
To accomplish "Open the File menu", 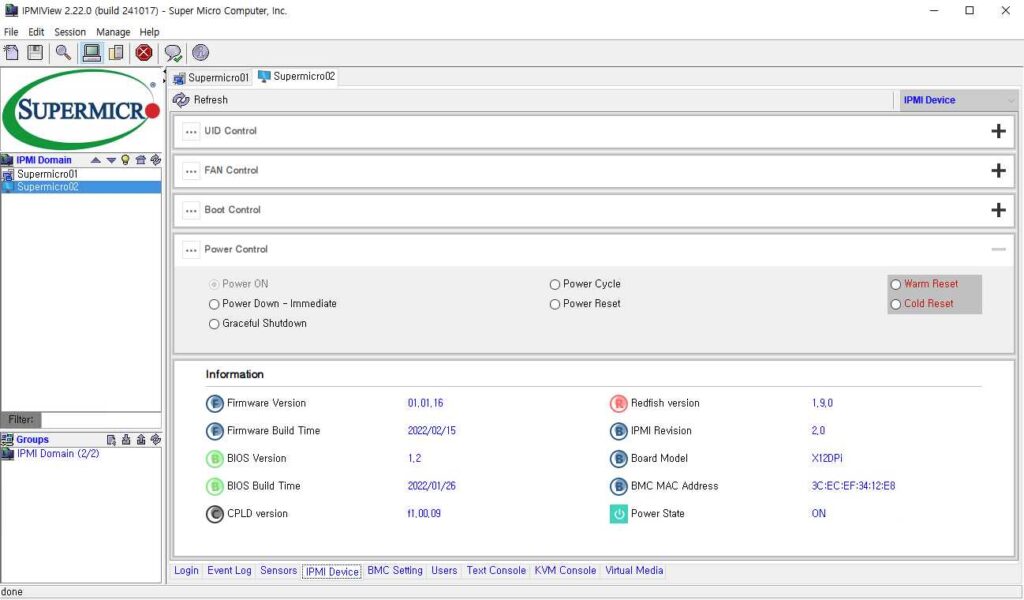I will (x=11, y=32).
